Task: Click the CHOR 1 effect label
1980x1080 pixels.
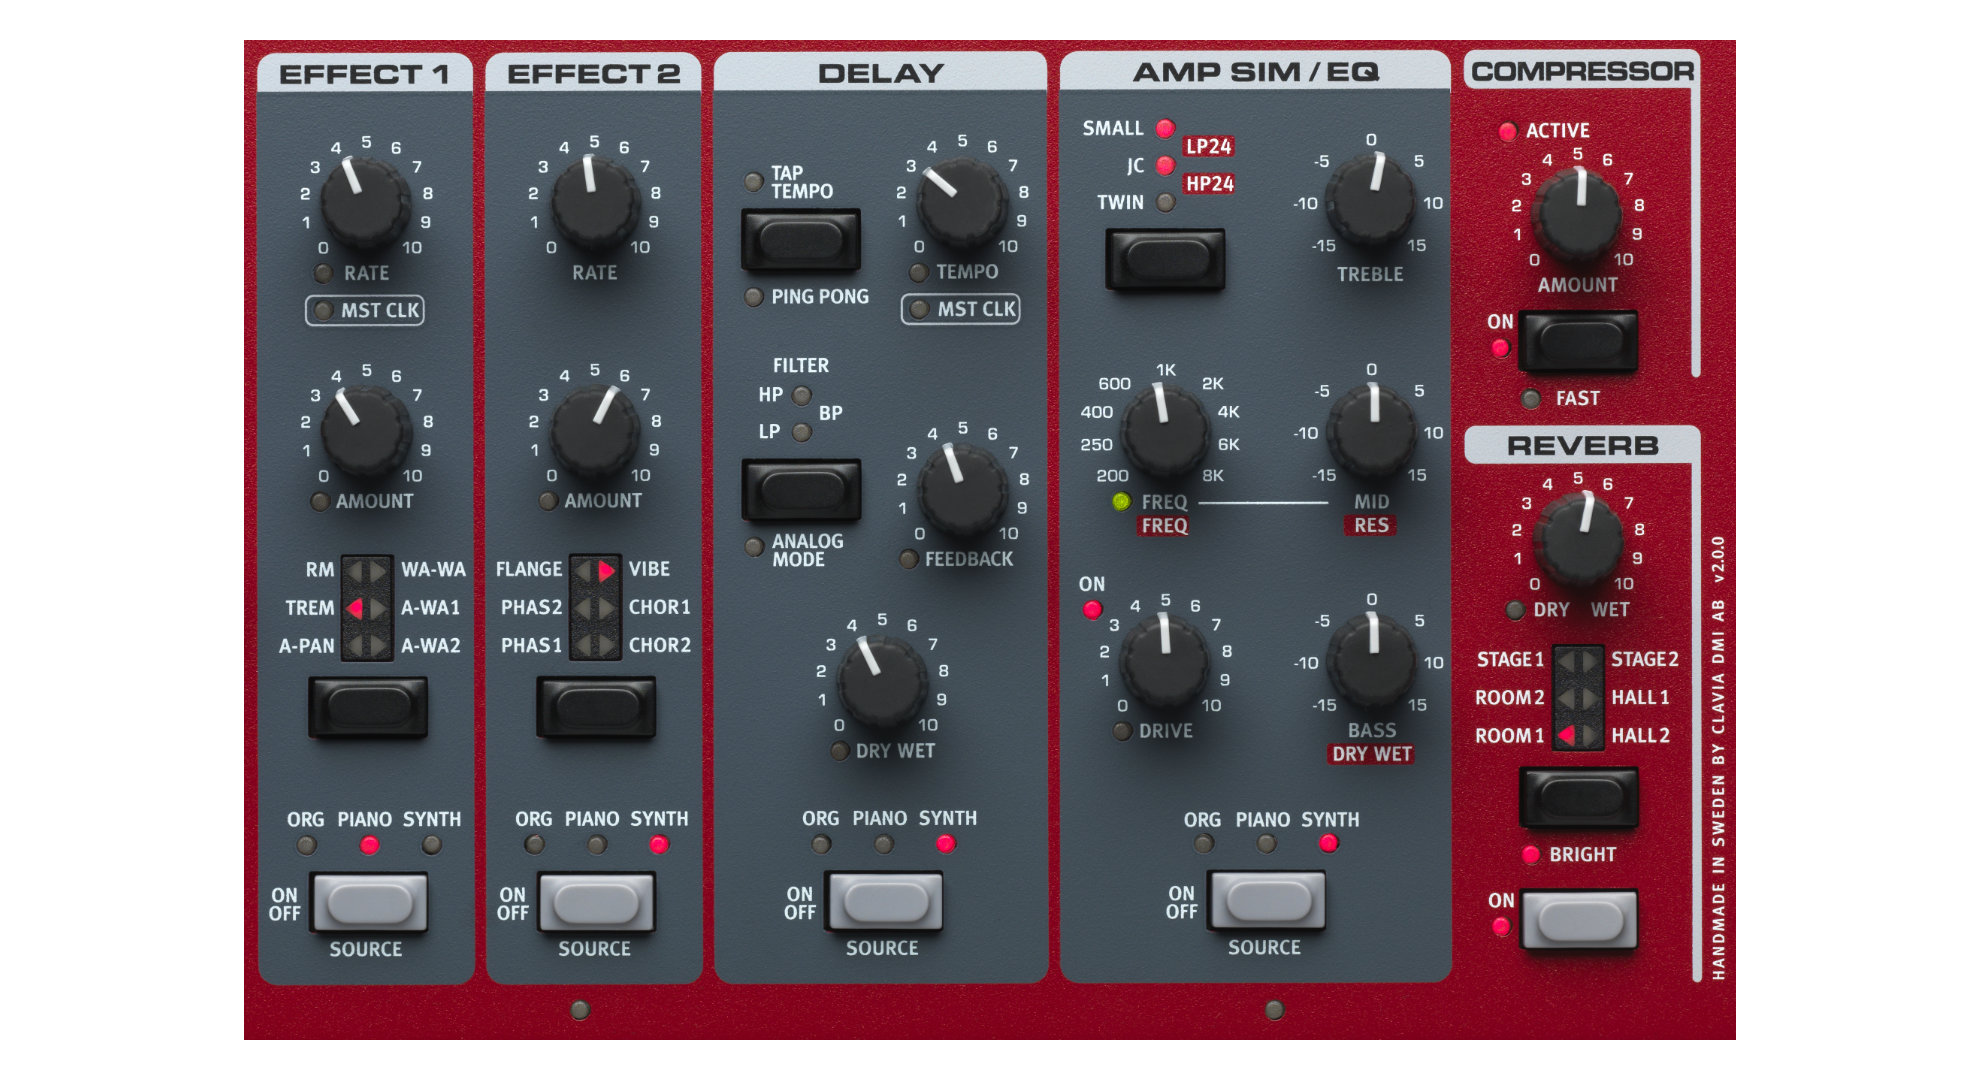Action: (x=659, y=607)
